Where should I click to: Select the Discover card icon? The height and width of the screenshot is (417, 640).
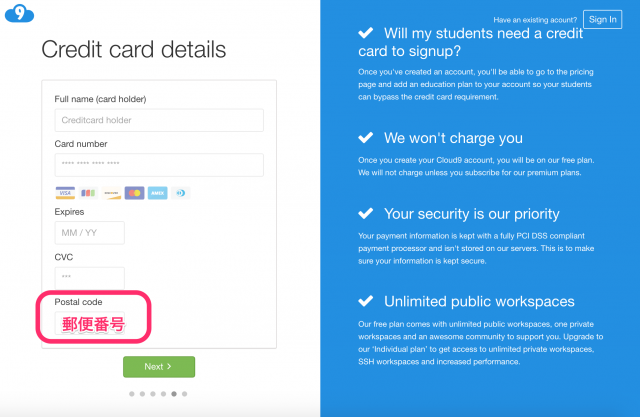[111, 193]
